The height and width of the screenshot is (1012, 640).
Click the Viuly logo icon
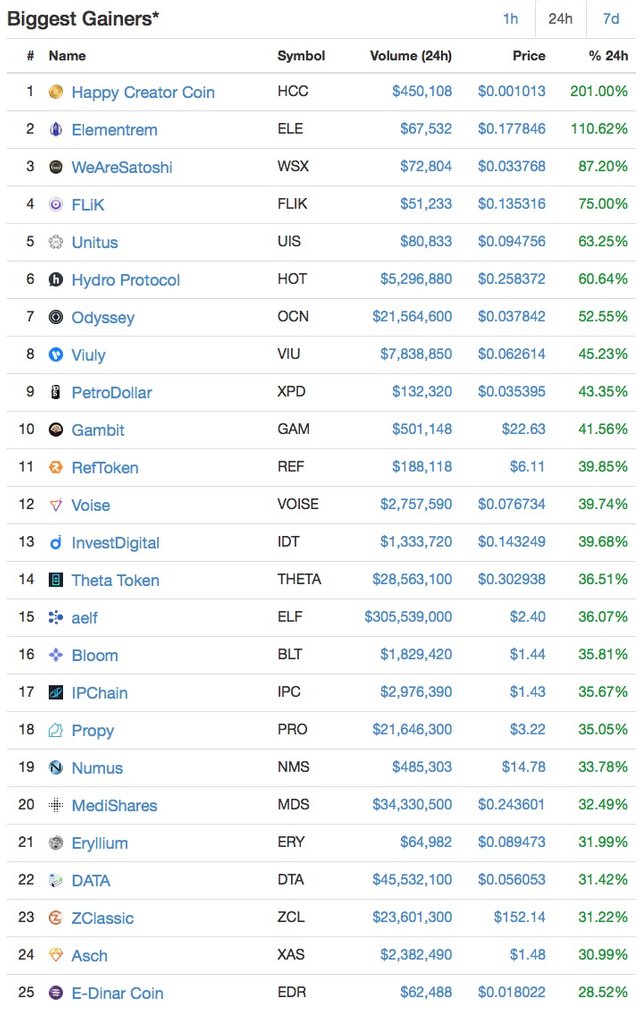[x=56, y=355]
